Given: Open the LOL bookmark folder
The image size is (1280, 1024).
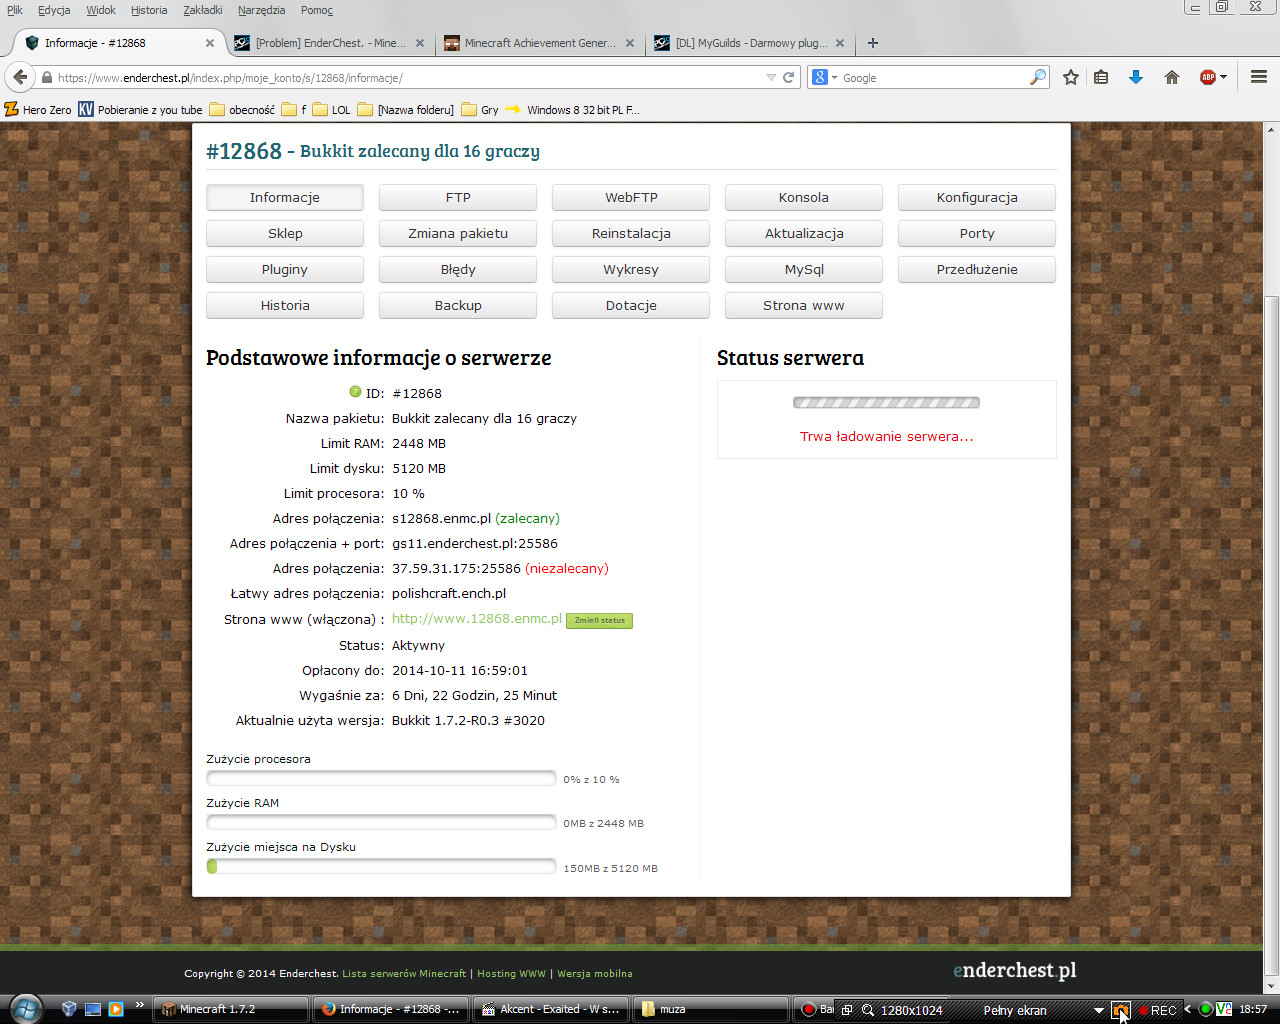Looking at the screenshot, I should click(x=331, y=110).
